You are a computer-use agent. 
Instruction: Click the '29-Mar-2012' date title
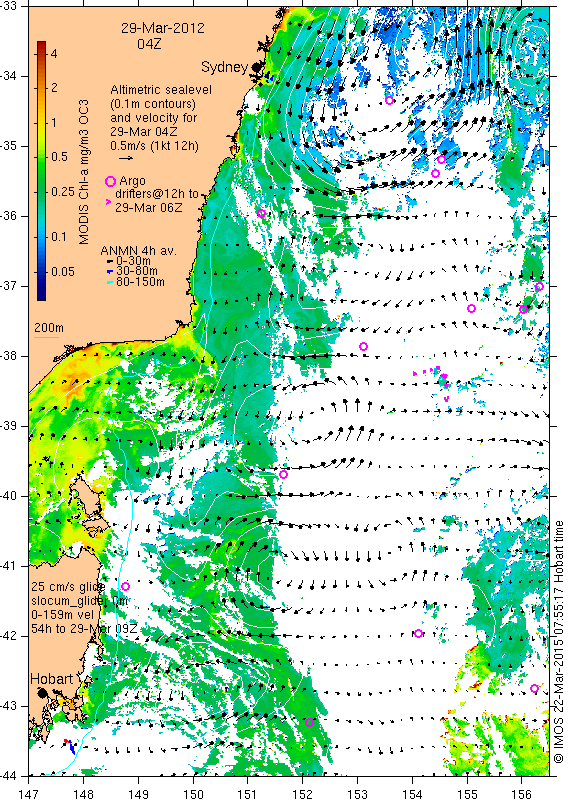pos(163,28)
